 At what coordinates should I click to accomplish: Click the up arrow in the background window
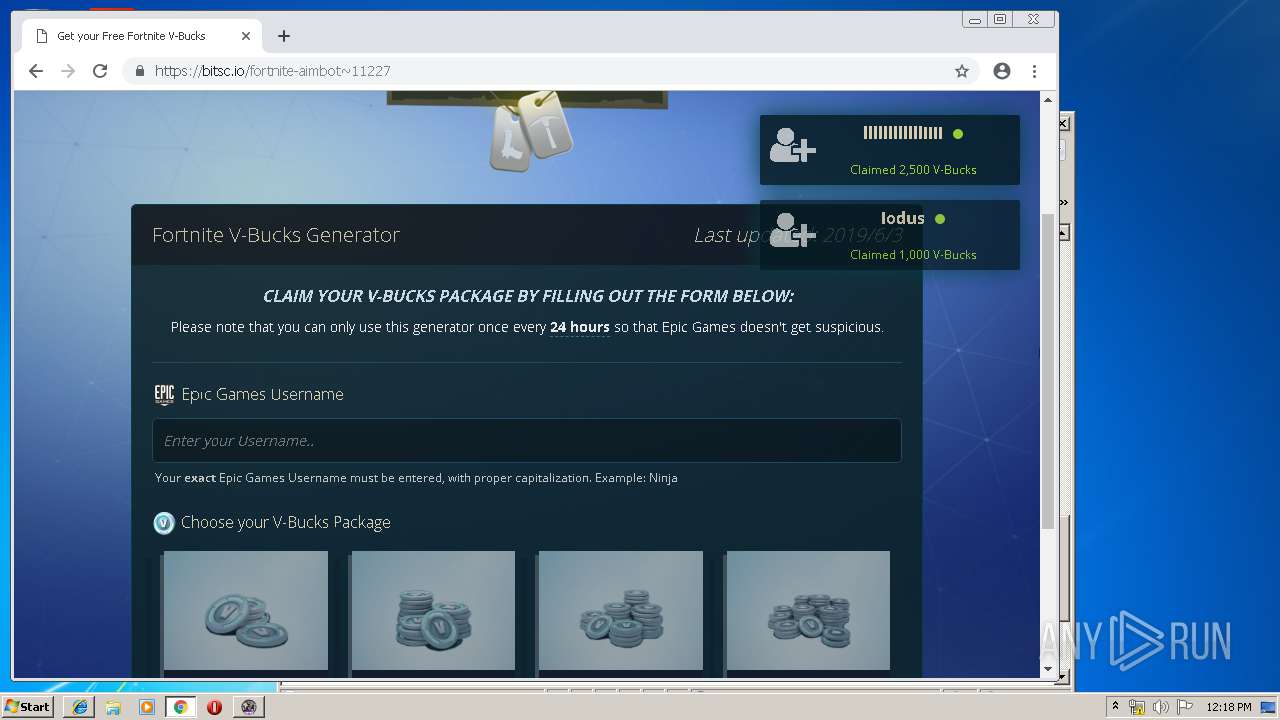(x=1064, y=232)
